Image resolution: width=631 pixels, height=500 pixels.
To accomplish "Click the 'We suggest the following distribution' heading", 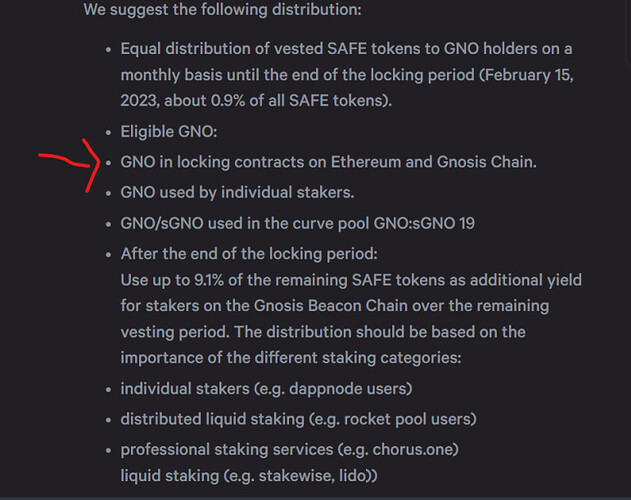I will tap(223, 10).
